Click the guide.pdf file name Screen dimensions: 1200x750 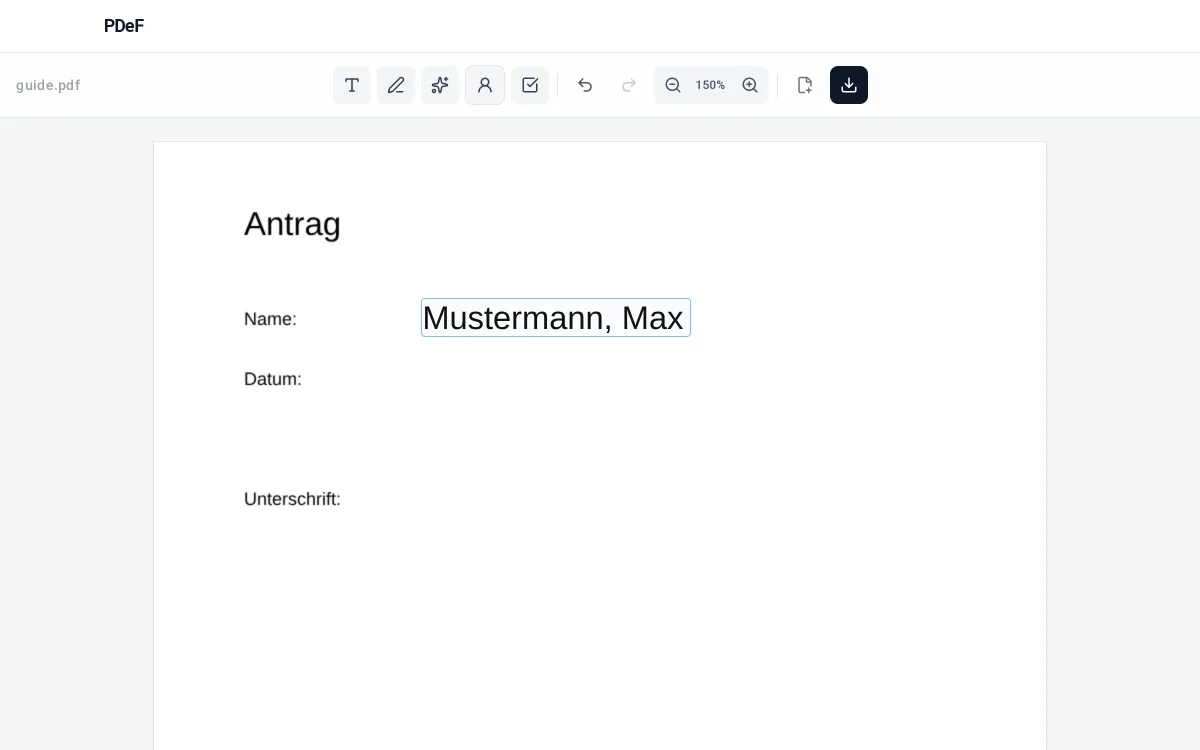[x=48, y=85]
